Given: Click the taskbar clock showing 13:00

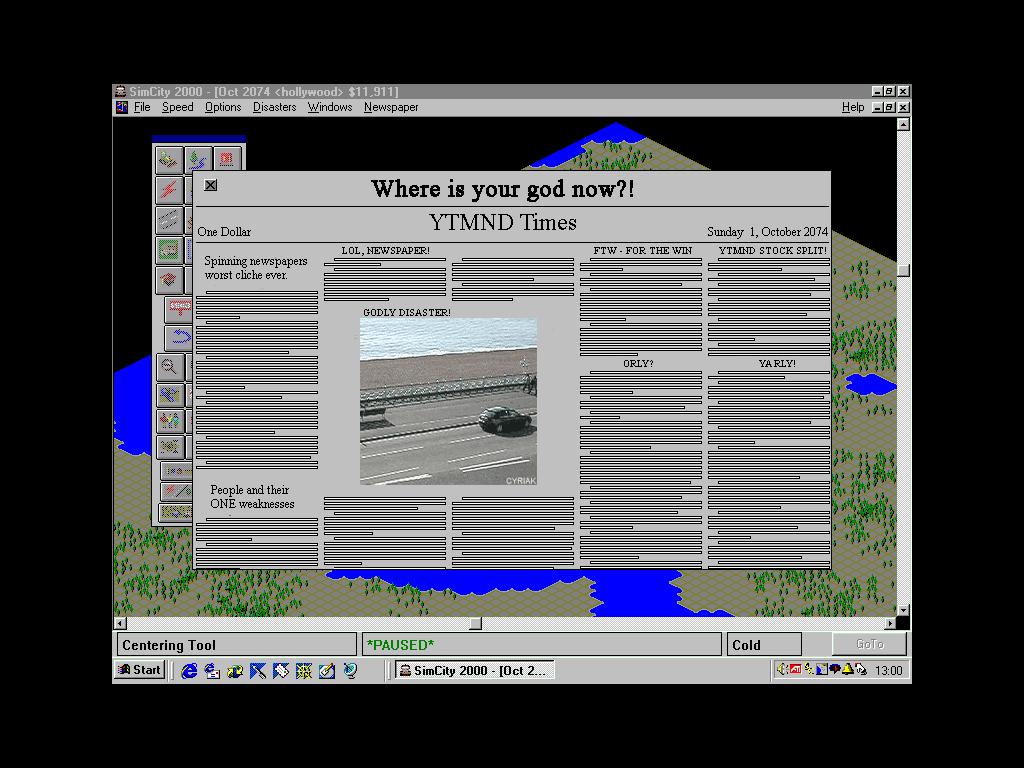Looking at the screenshot, I should click(888, 671).
